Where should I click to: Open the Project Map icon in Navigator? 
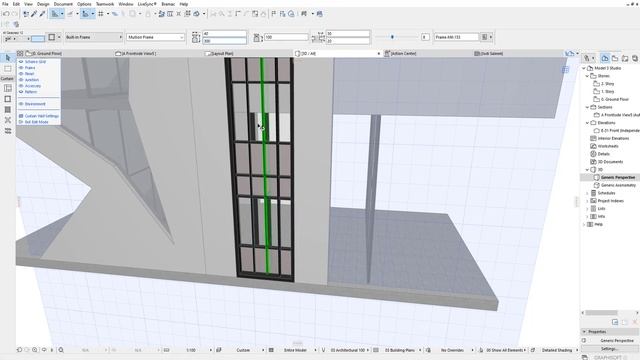point(605,58)
